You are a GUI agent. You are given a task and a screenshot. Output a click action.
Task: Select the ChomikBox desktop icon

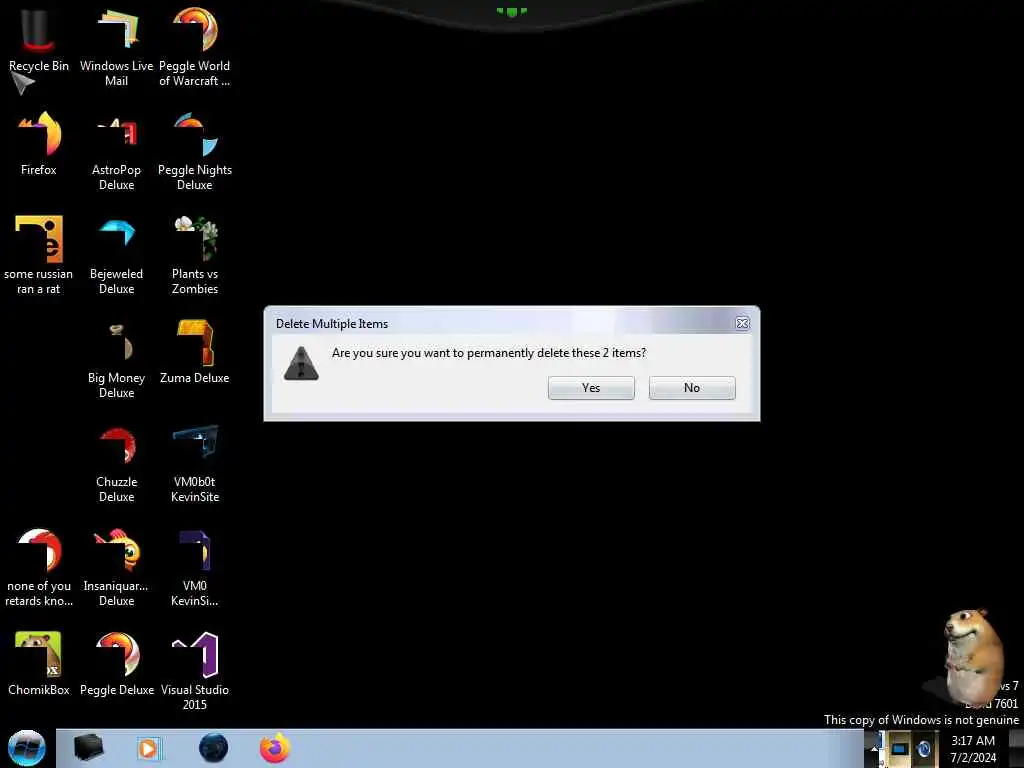pos(39,664)
